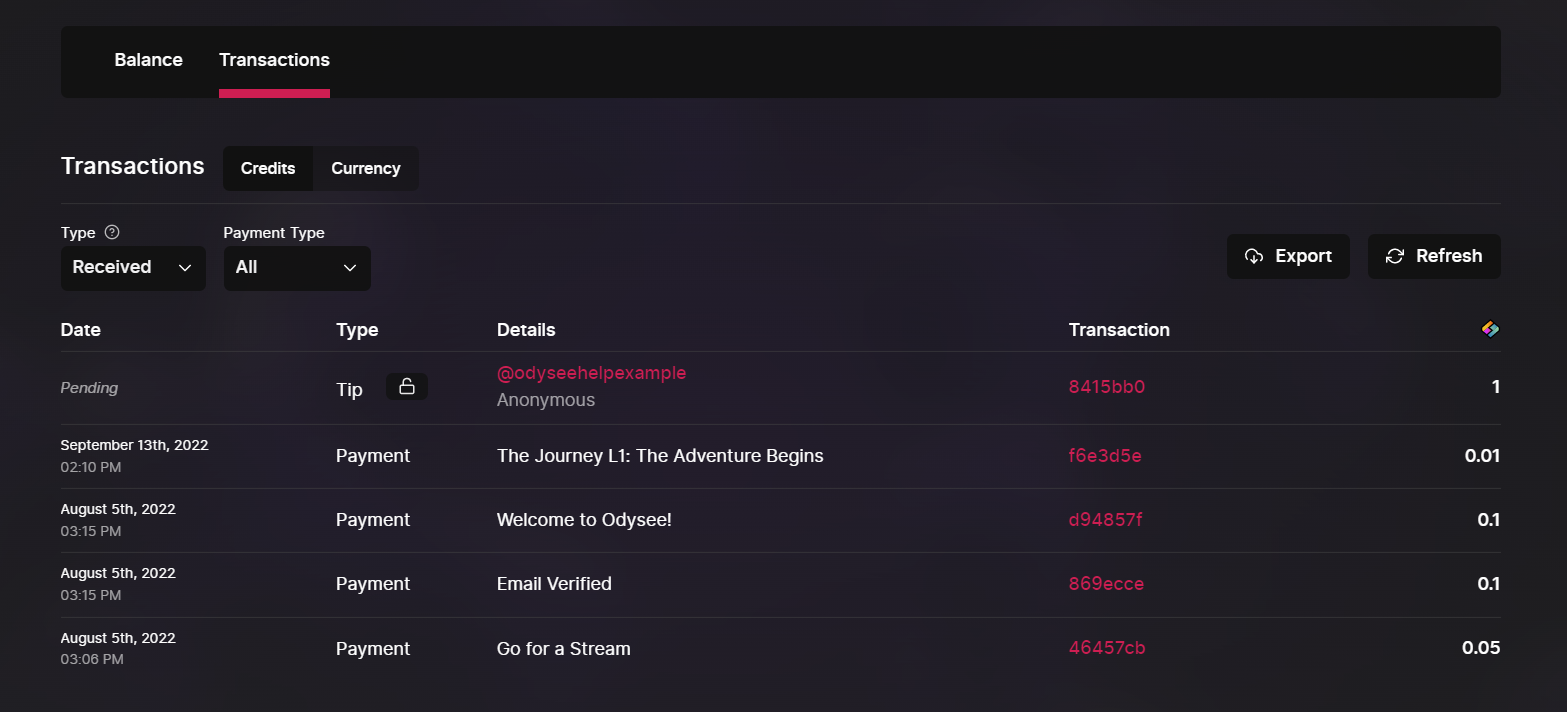Click the 02:10 PM timestamp
1567x712 pixels.
tap(91, 467)
